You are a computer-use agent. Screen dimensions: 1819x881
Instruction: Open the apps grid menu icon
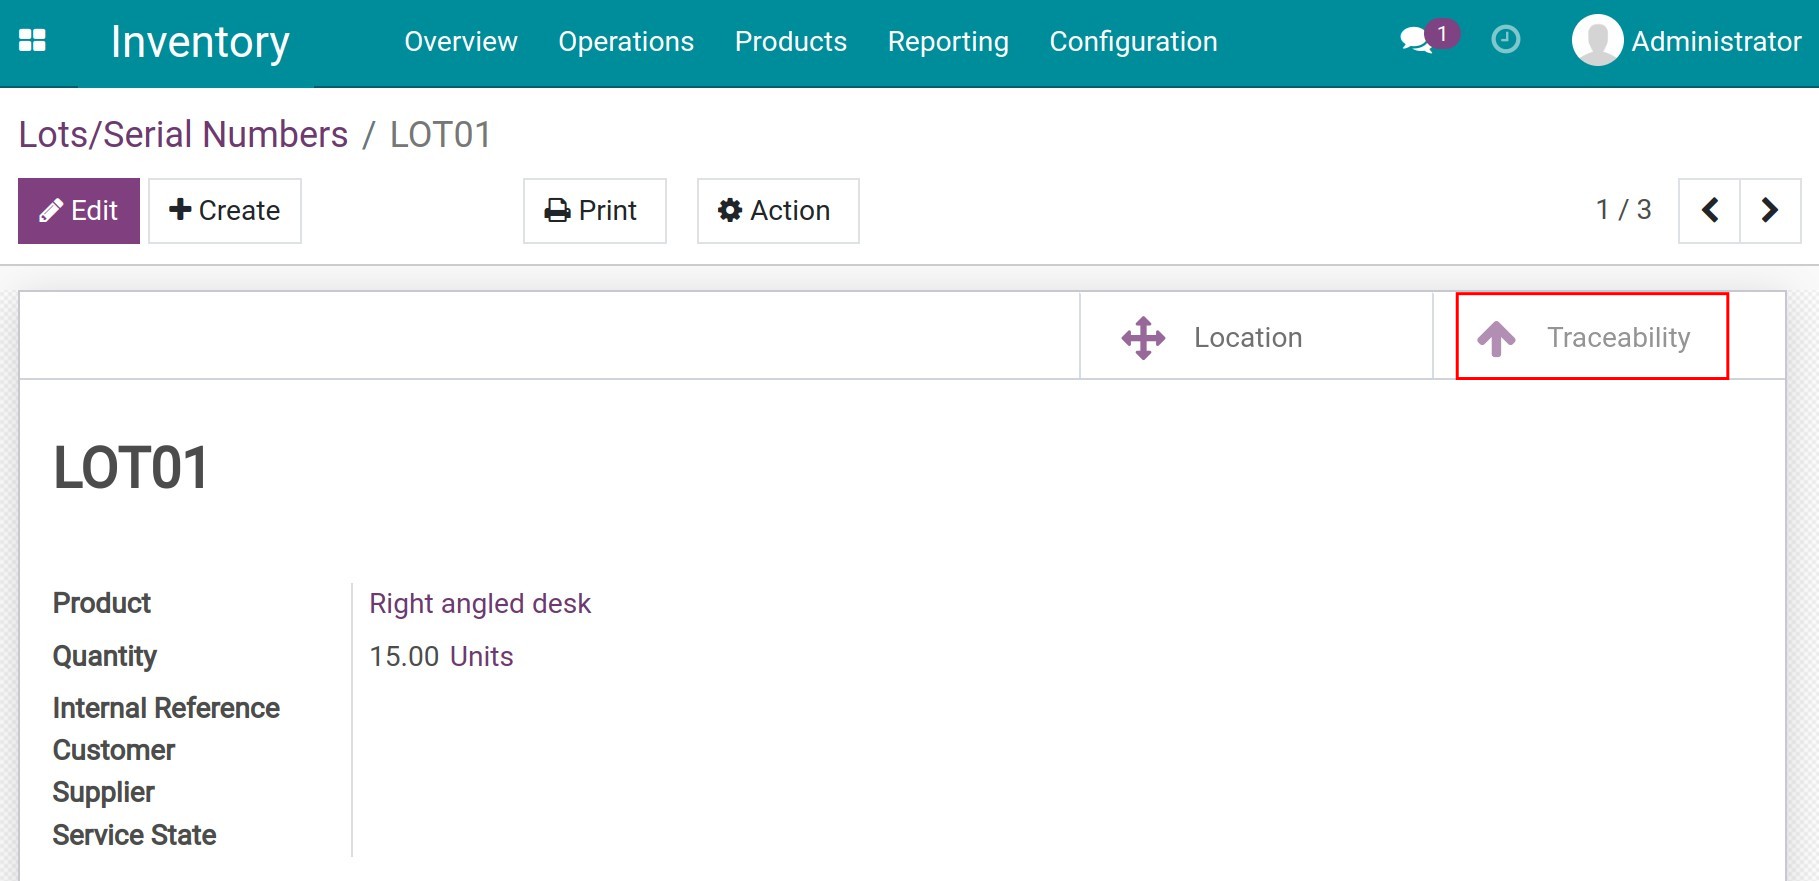pos(32,41)
